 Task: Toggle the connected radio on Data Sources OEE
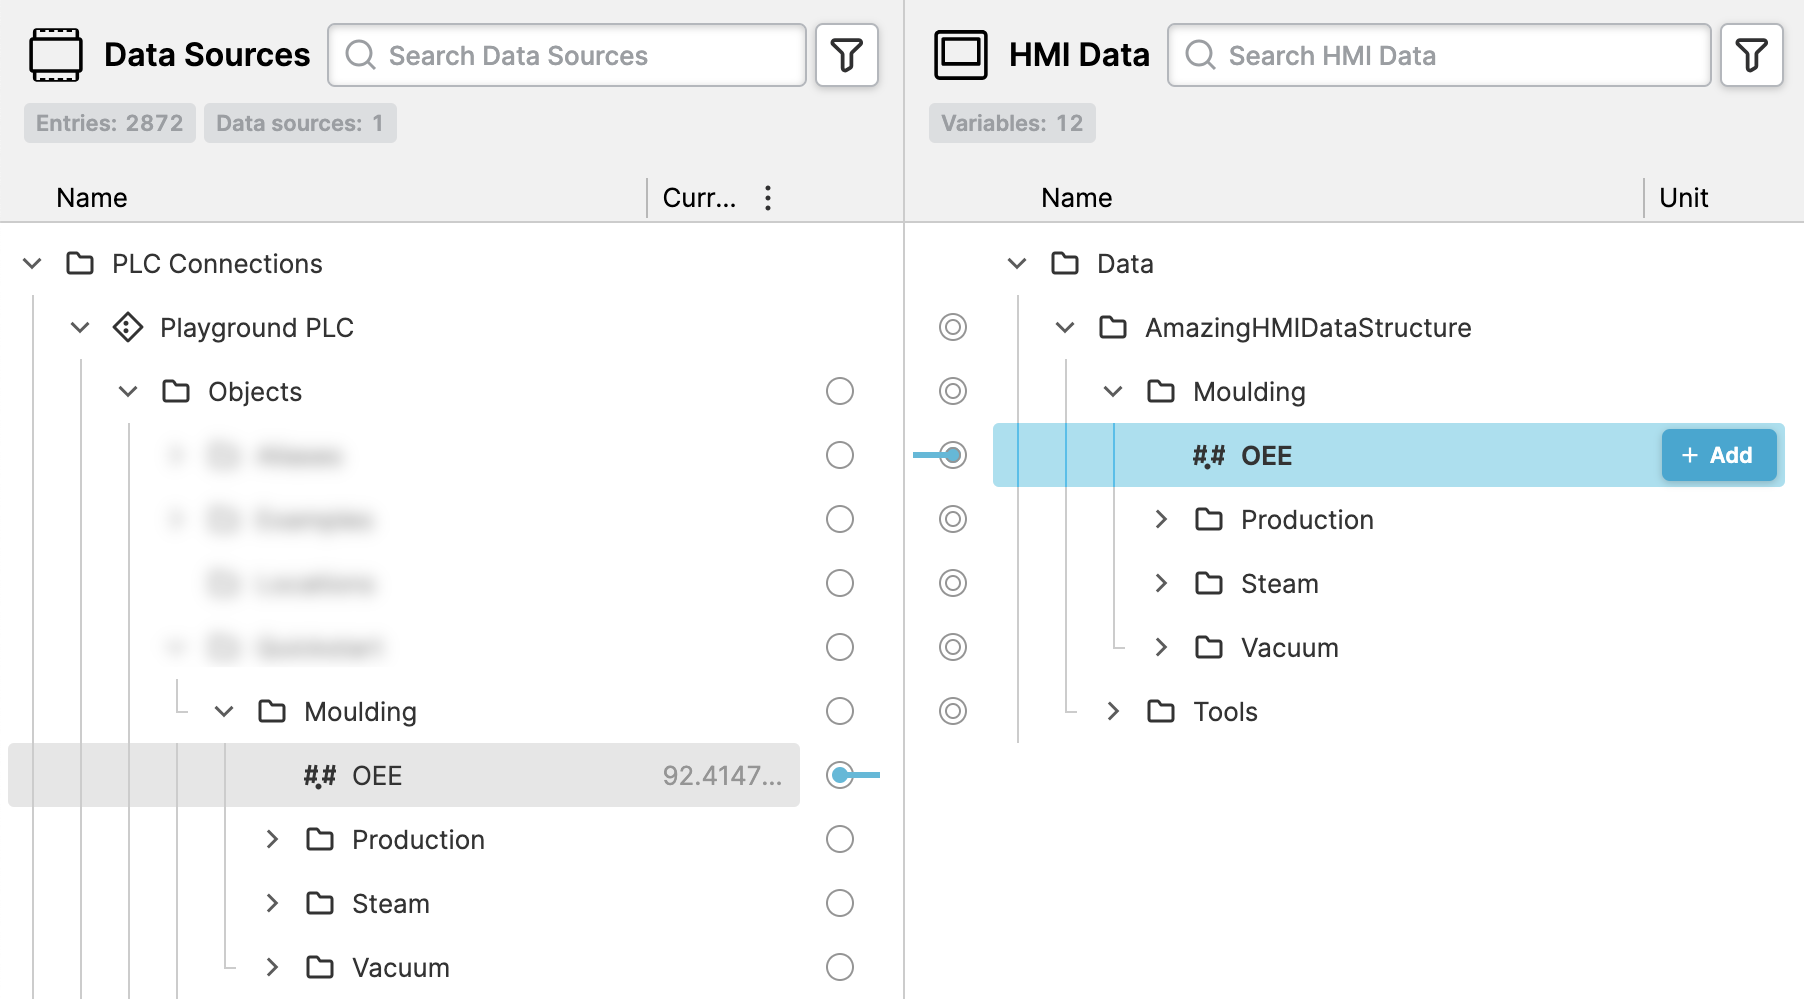click(x=840, y=775)
